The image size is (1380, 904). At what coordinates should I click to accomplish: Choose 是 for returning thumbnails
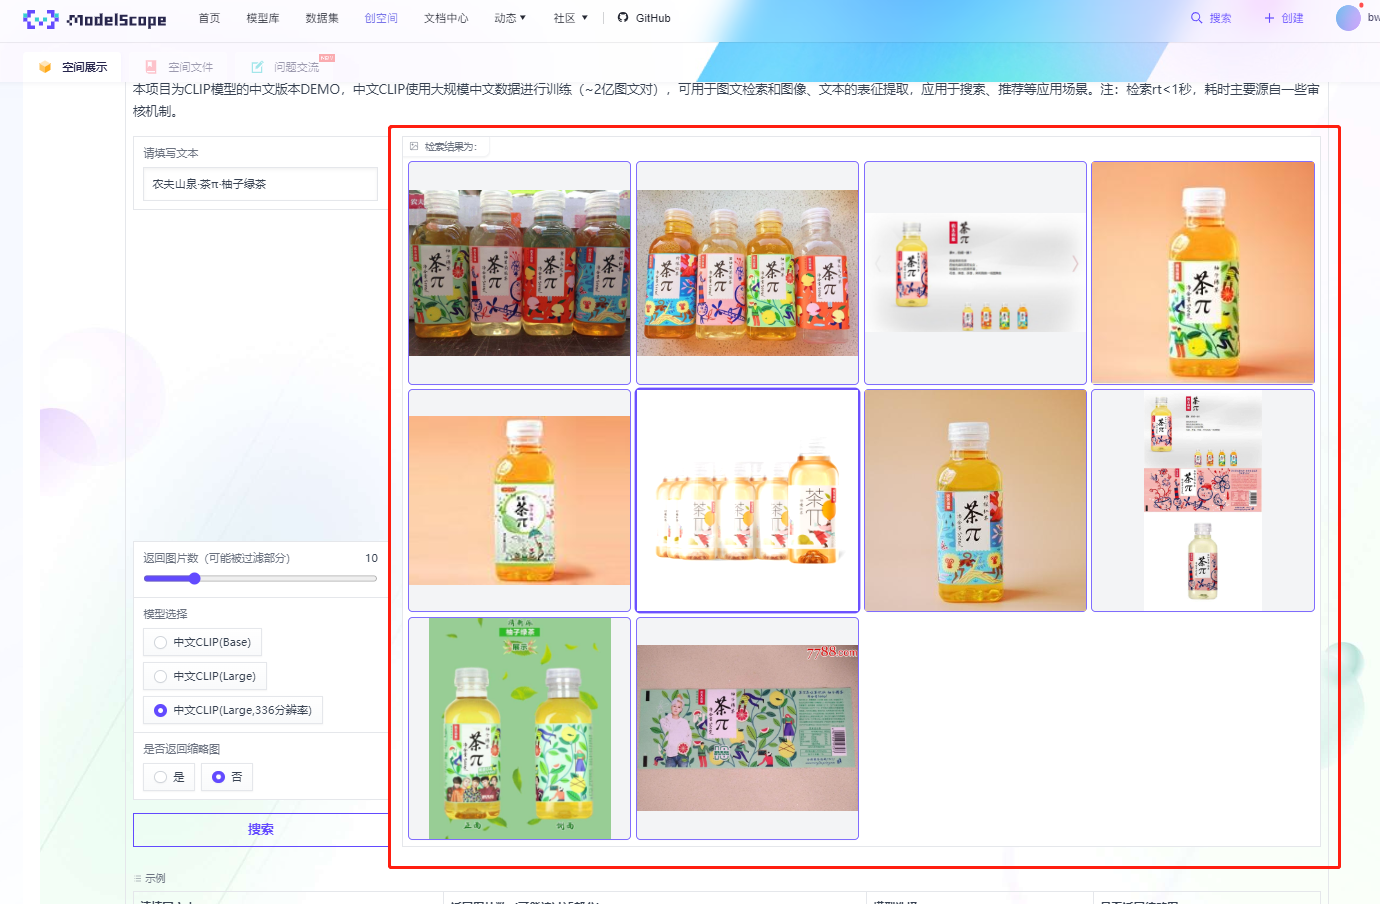click(x=169, y=777)
